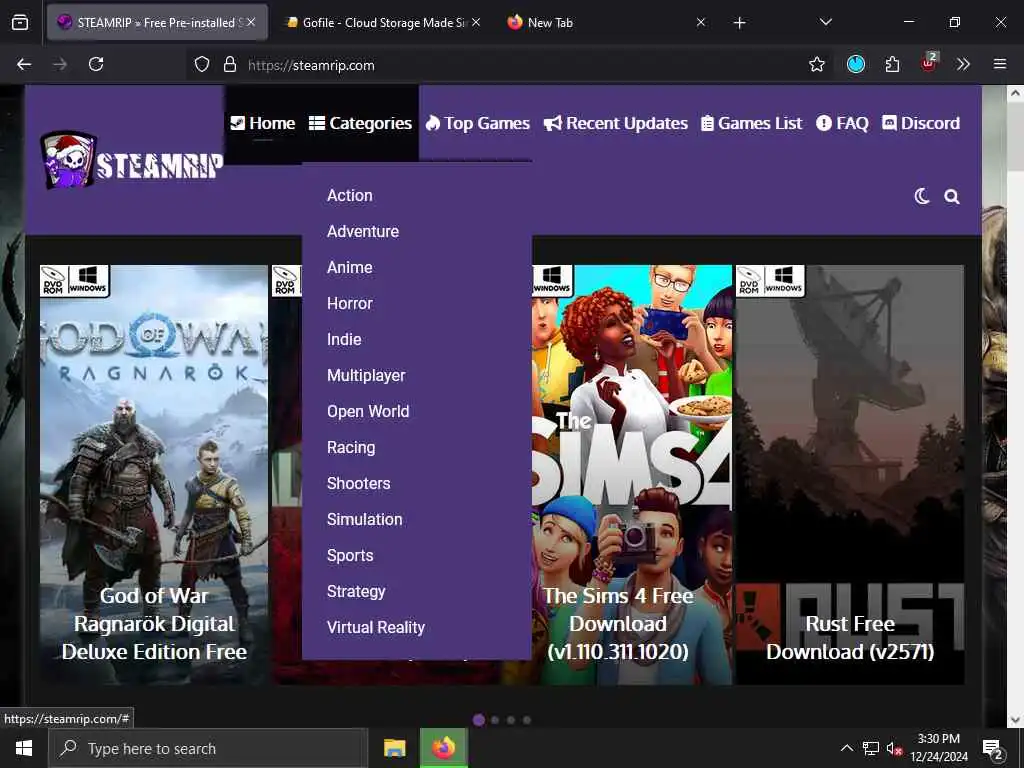
Task: Close the Gofile tab
Action: click(476, 22)
